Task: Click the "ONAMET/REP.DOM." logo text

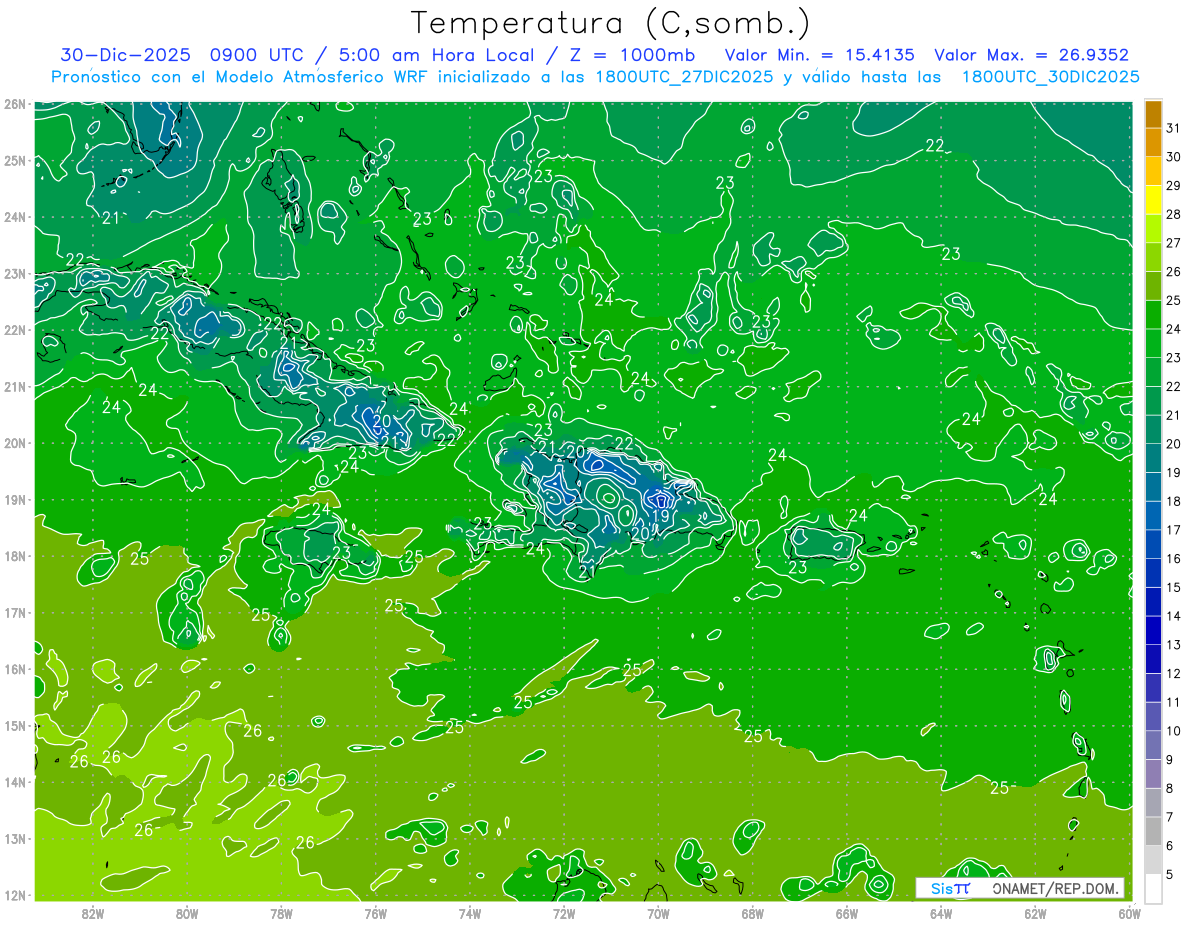Action: point(1056,888)
